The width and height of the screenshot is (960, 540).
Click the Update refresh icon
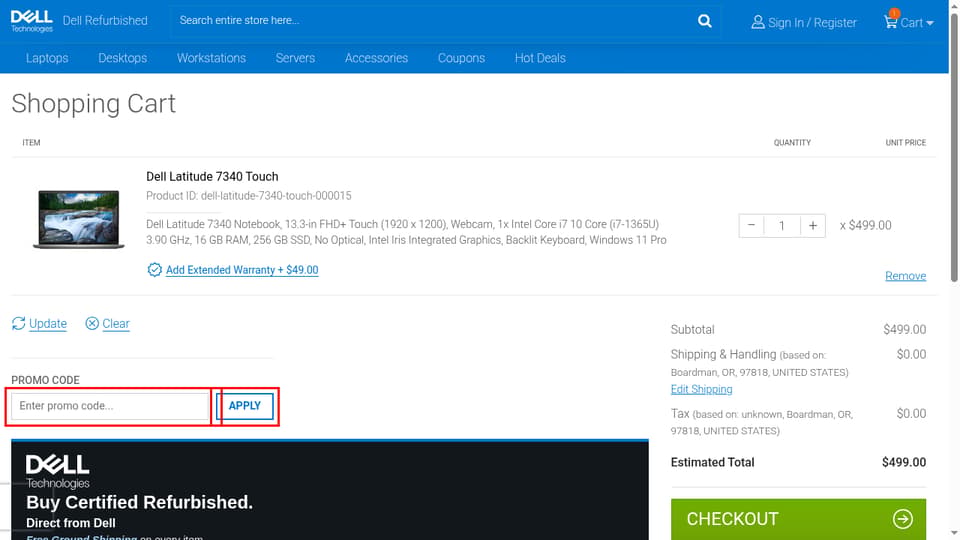18,323
